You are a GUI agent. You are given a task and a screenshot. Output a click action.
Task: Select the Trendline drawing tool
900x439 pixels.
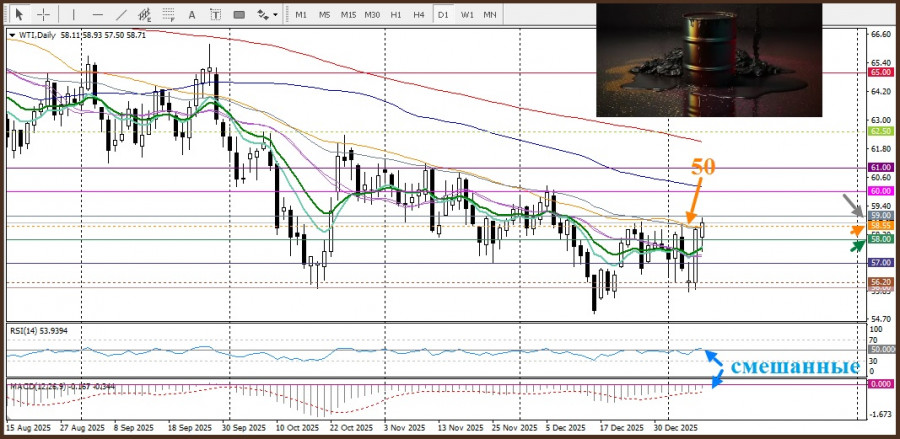point(123,15)
